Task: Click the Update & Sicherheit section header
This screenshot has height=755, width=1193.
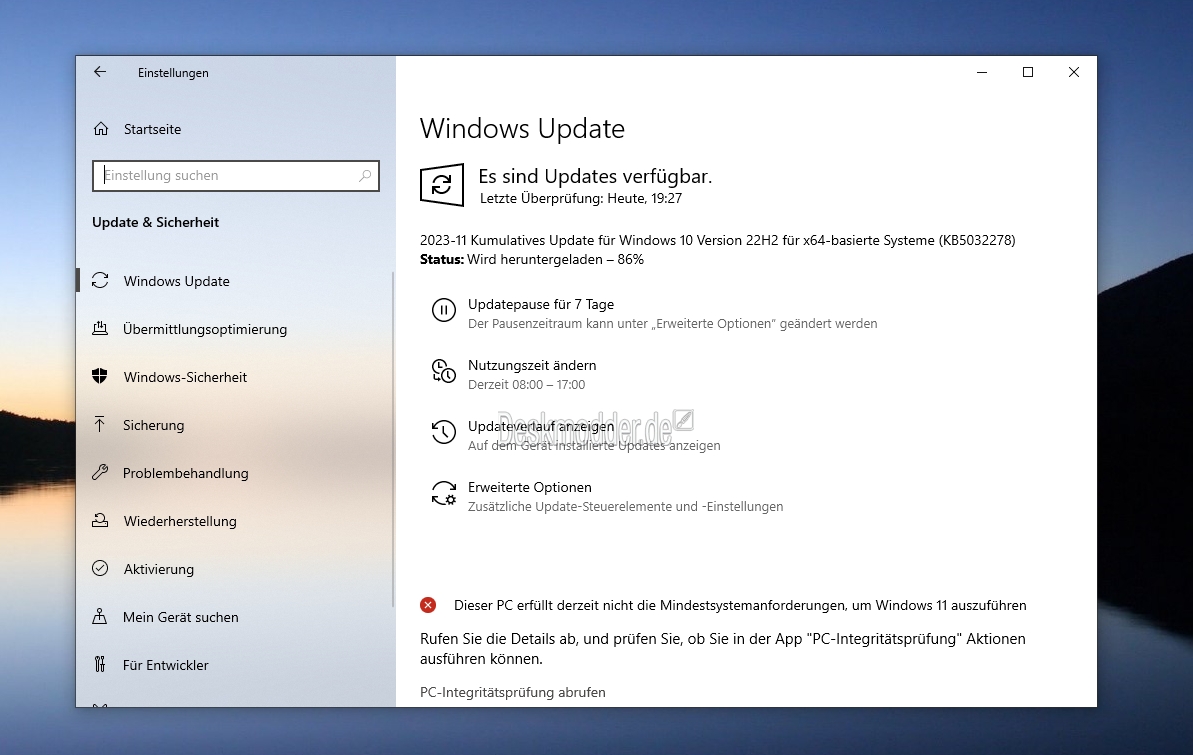Action: 155,222
